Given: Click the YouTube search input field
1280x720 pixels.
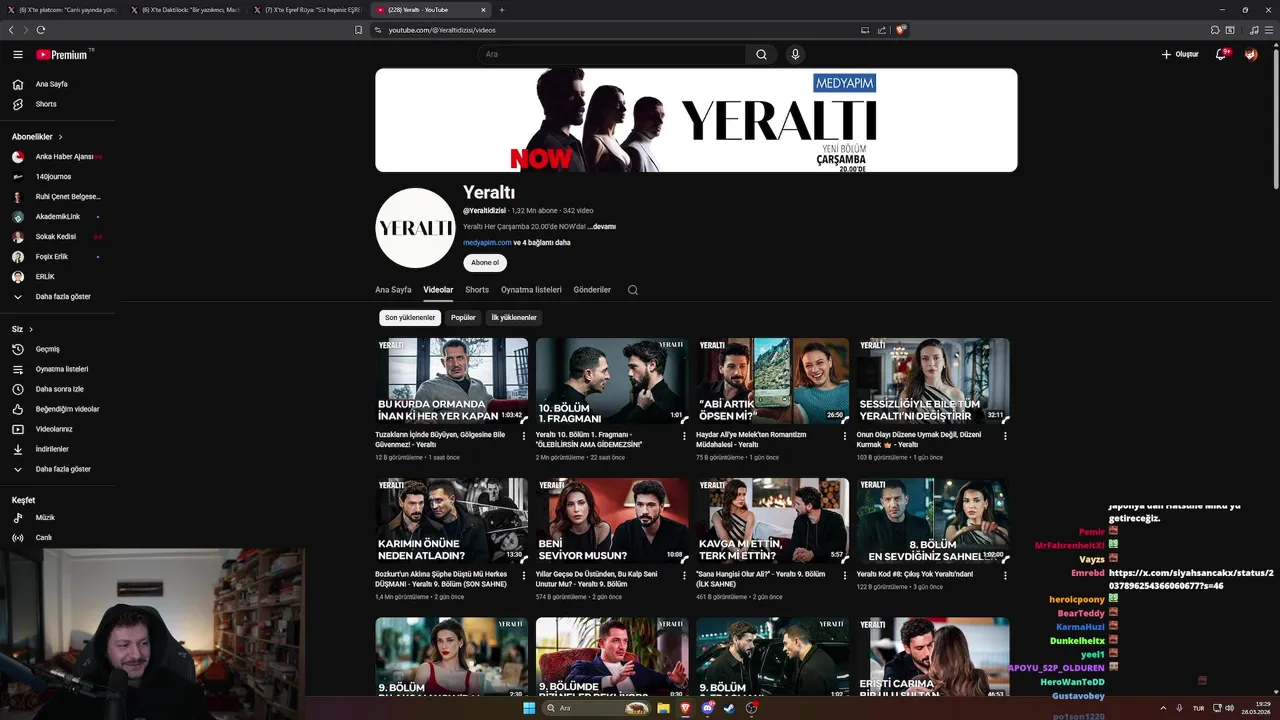Looking at the screenshot, I should click(612, 55).
